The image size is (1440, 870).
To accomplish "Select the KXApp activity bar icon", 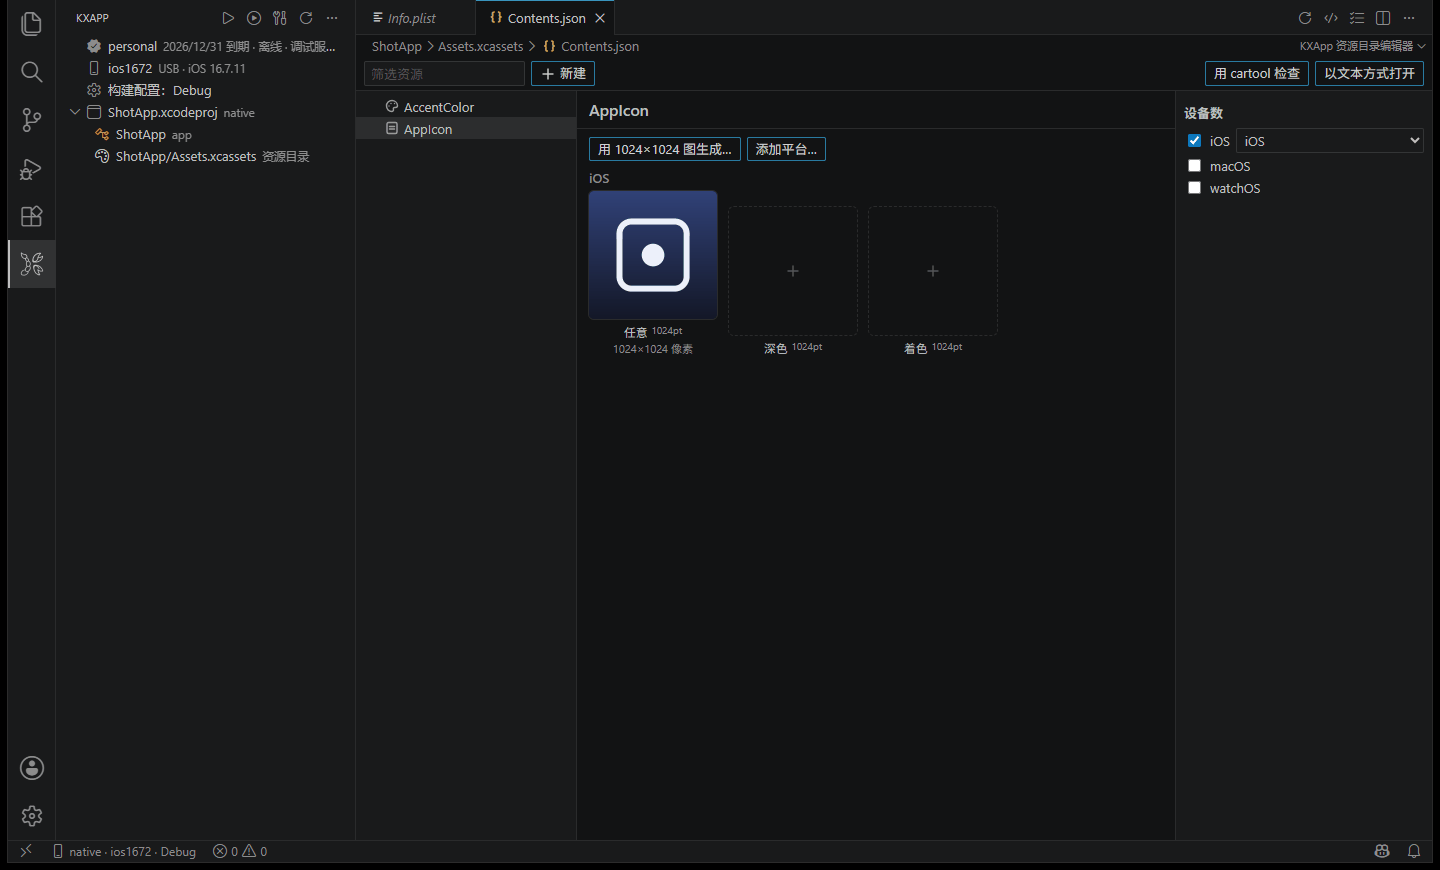I will click(x=32, y=264).
